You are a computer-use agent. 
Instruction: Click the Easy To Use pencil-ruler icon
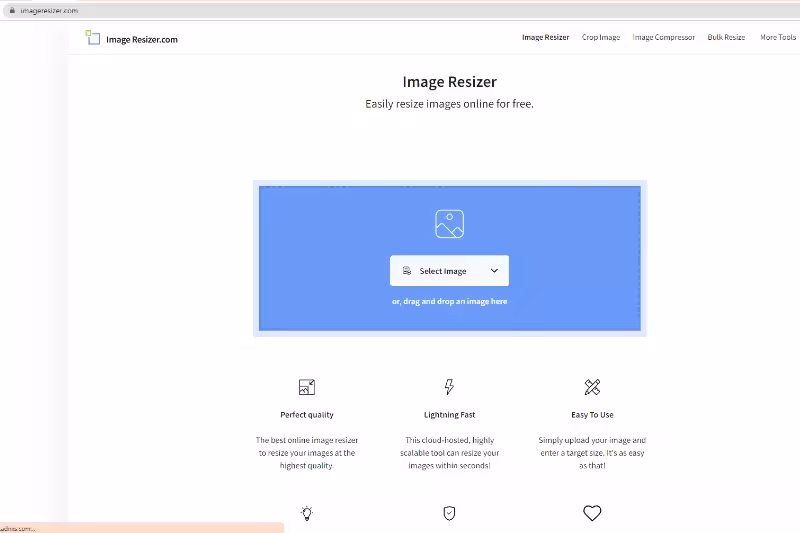coord(592,387)
